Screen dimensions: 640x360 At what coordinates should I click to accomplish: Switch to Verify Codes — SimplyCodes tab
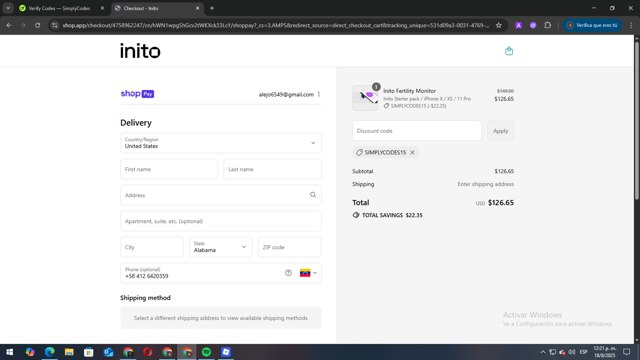[59, 8]
